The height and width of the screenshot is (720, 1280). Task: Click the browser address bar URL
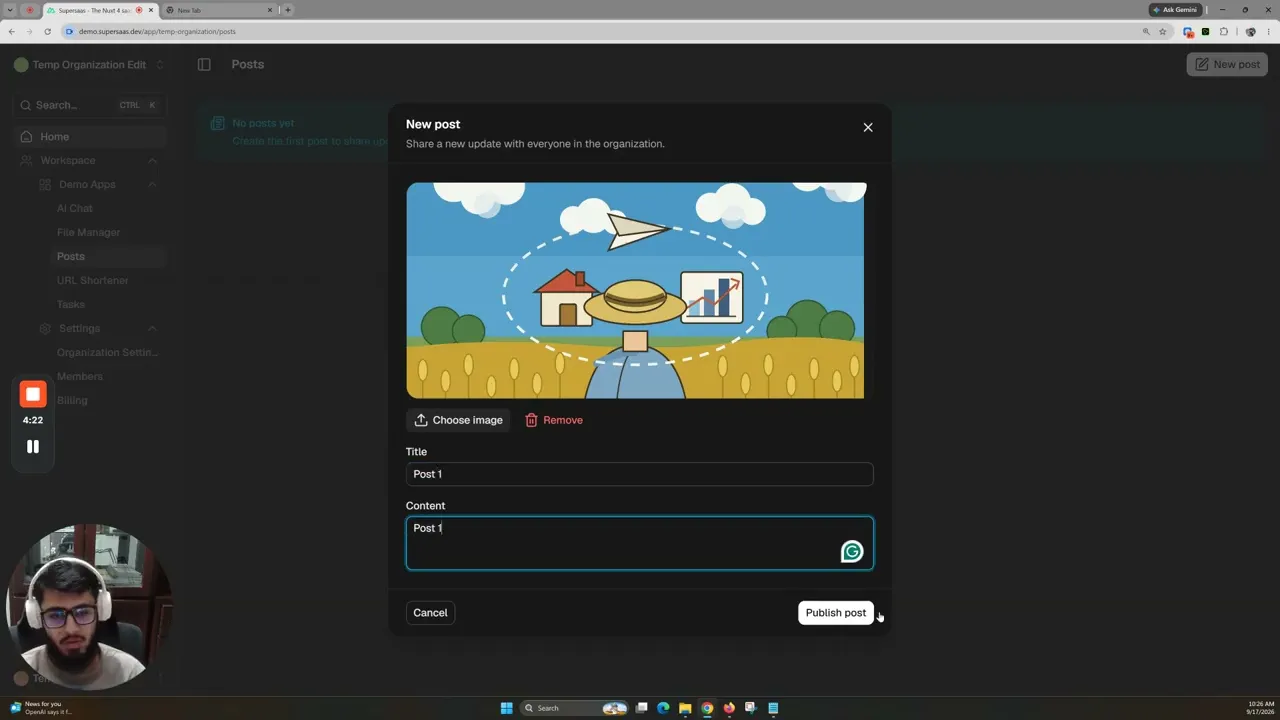coord(157,31)
